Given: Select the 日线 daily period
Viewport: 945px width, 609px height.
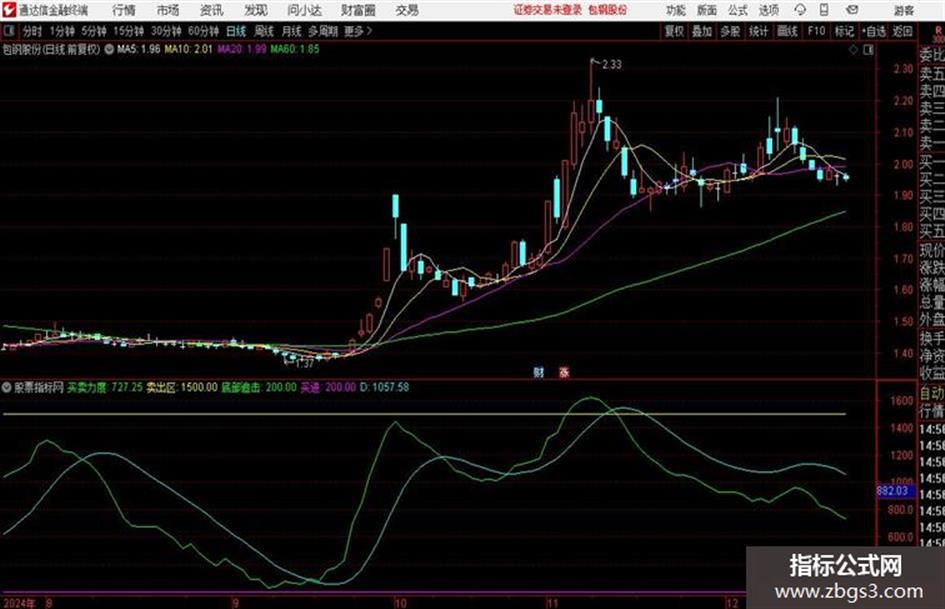Looking at the screenshot, I should [236, 31].
